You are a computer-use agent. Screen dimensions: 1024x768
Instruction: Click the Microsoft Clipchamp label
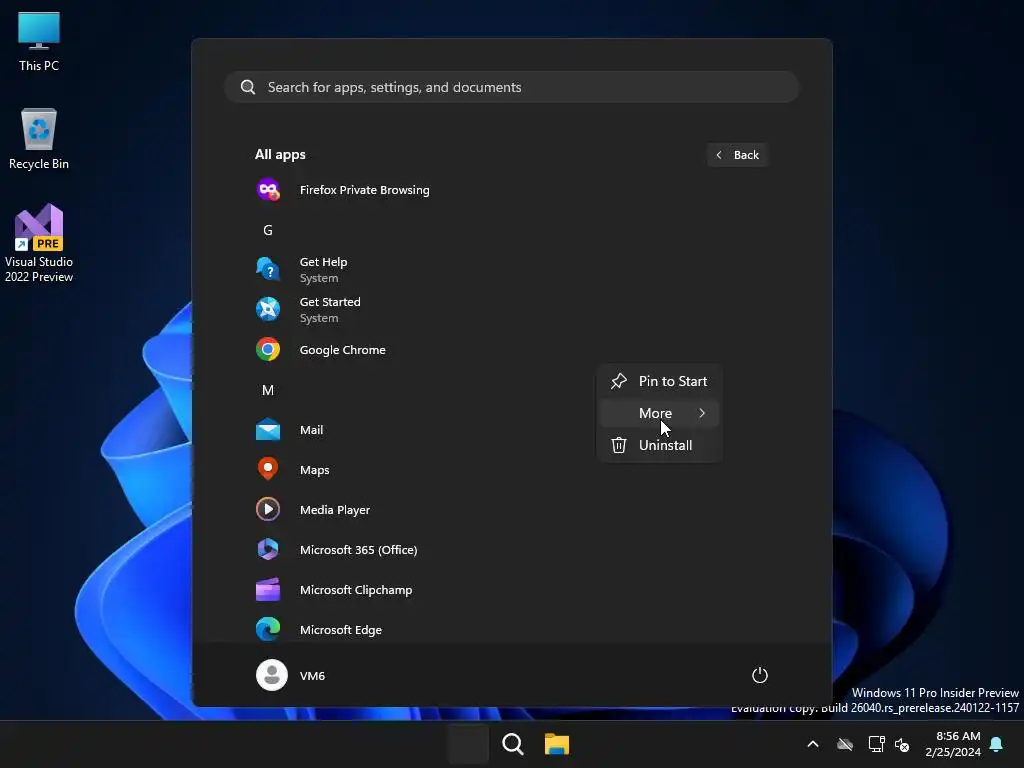[356, 590]
